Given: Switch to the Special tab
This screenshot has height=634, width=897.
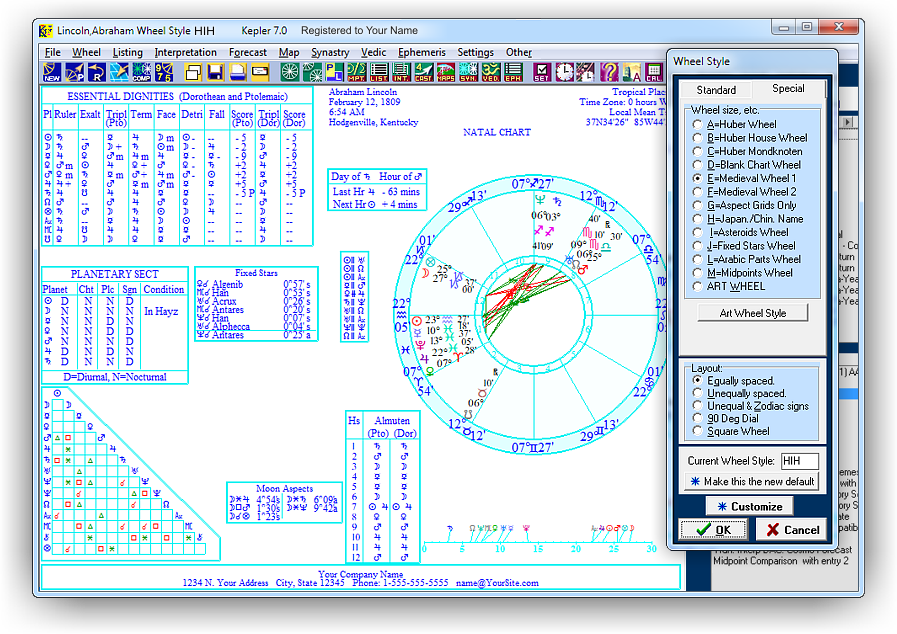Looking at the screenshot, I should 788,89.
